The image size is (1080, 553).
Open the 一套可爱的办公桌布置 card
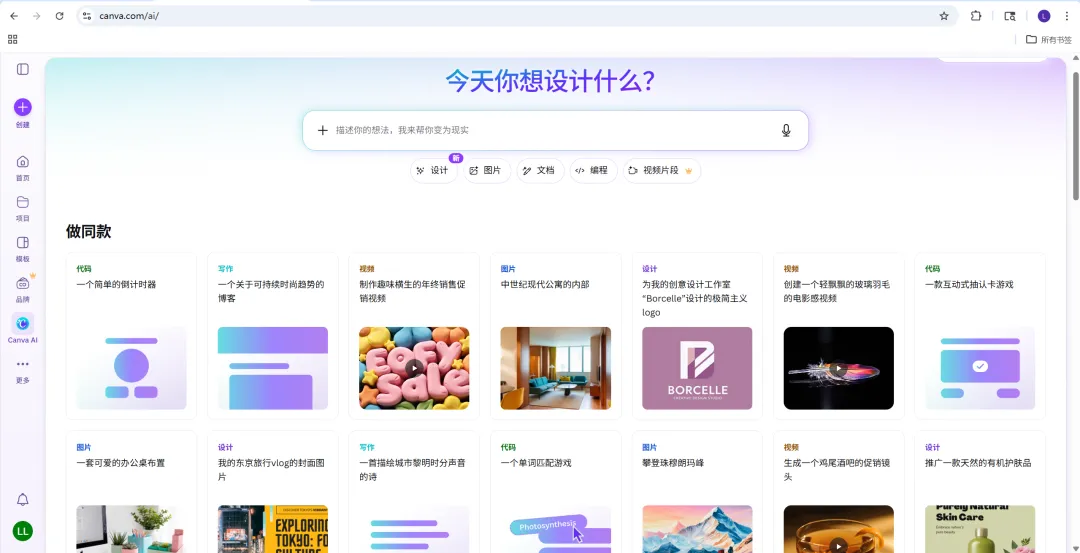(131, 492)
